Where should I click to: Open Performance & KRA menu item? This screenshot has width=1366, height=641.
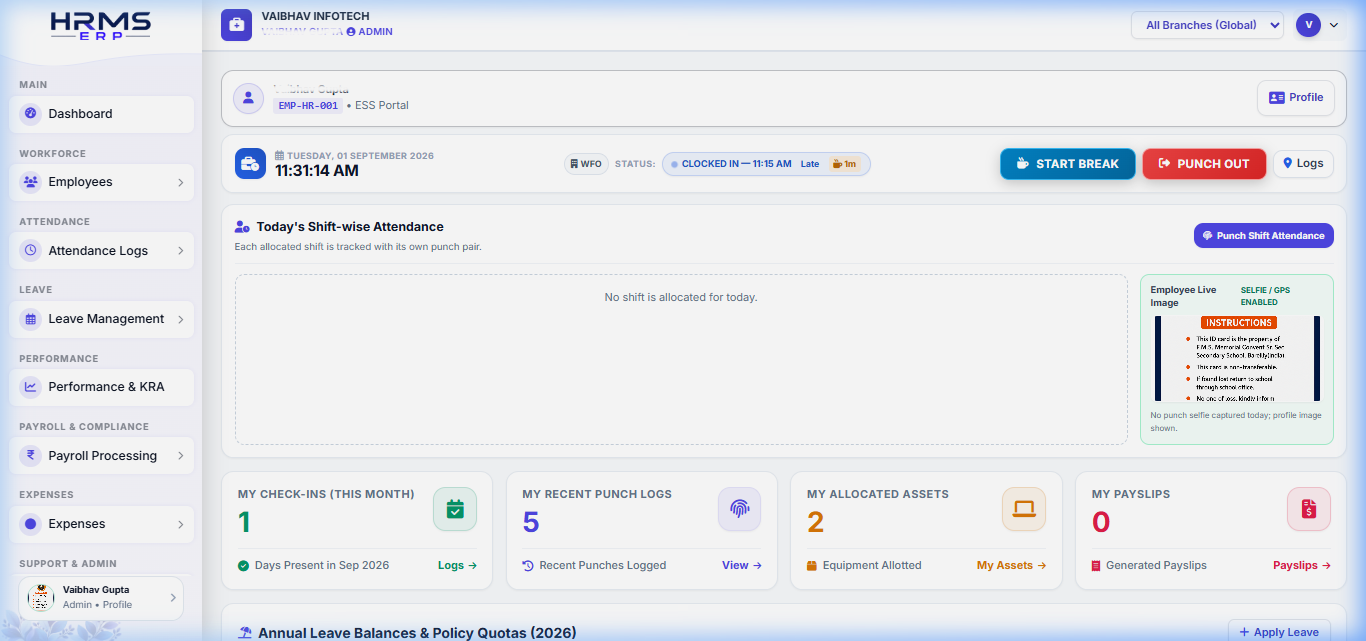(102, 387)
